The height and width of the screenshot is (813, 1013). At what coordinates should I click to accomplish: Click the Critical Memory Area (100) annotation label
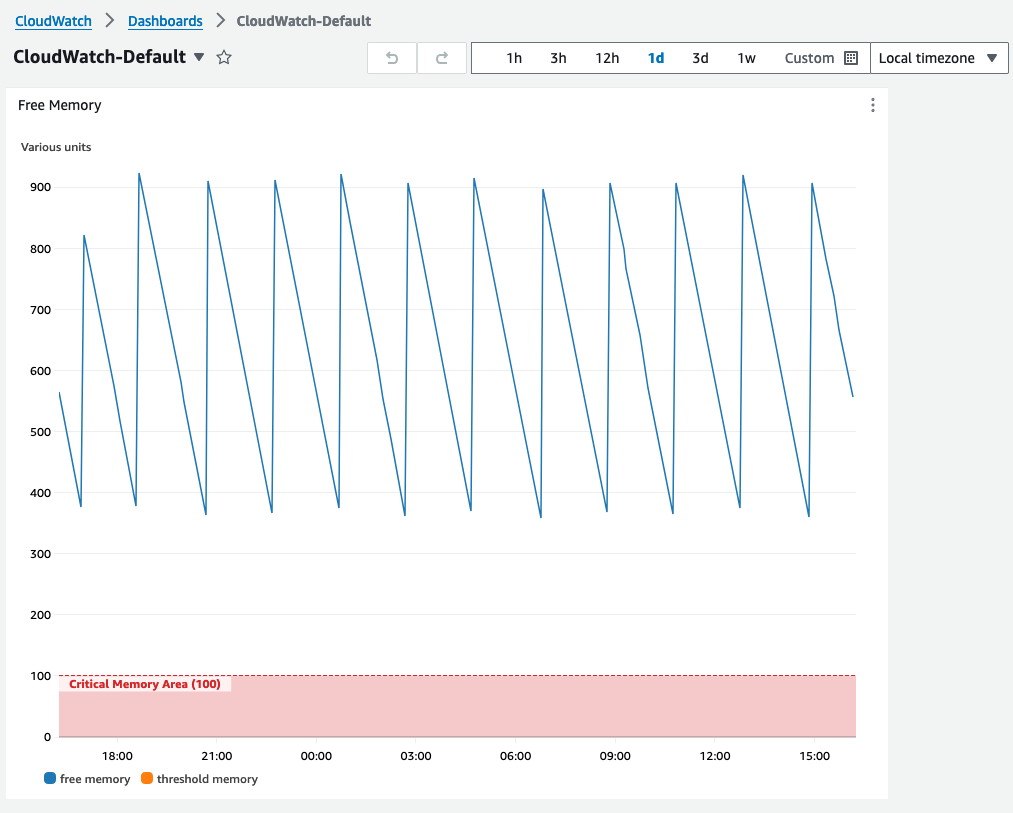145,684
